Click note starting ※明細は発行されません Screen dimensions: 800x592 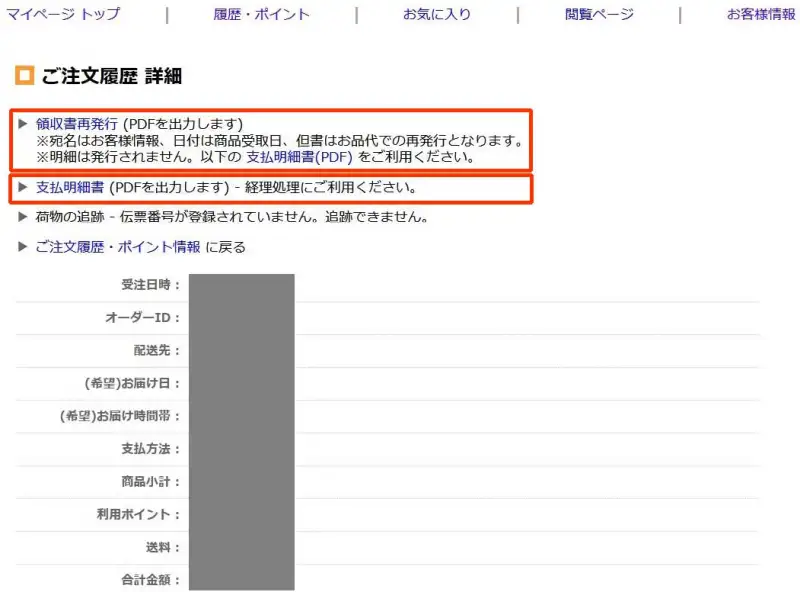coord(255,157)
